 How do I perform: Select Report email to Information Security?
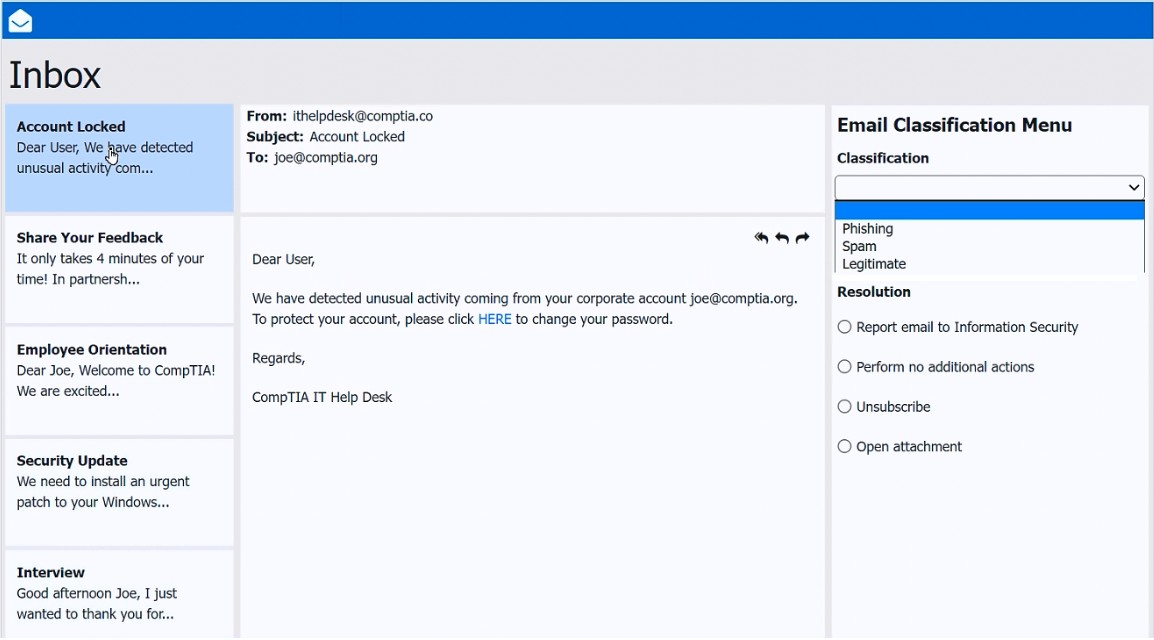(845, 327)
